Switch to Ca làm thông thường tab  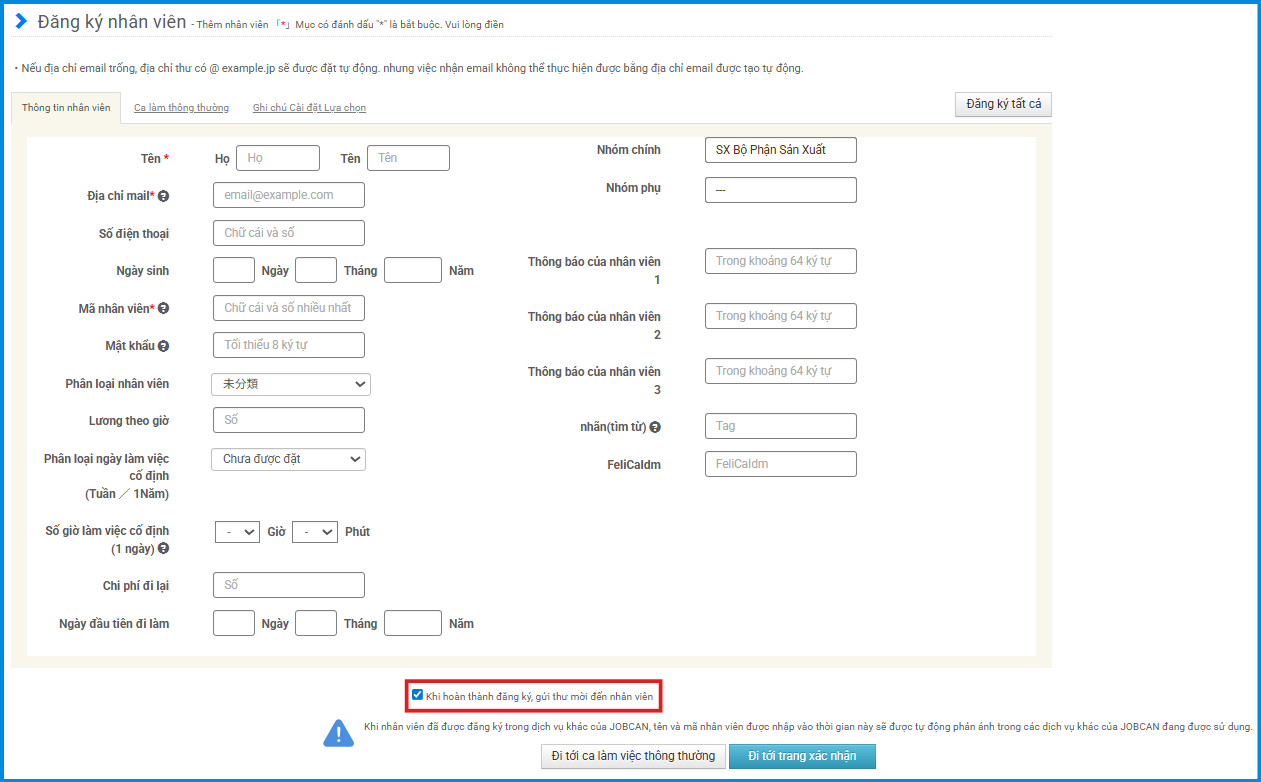181,108
